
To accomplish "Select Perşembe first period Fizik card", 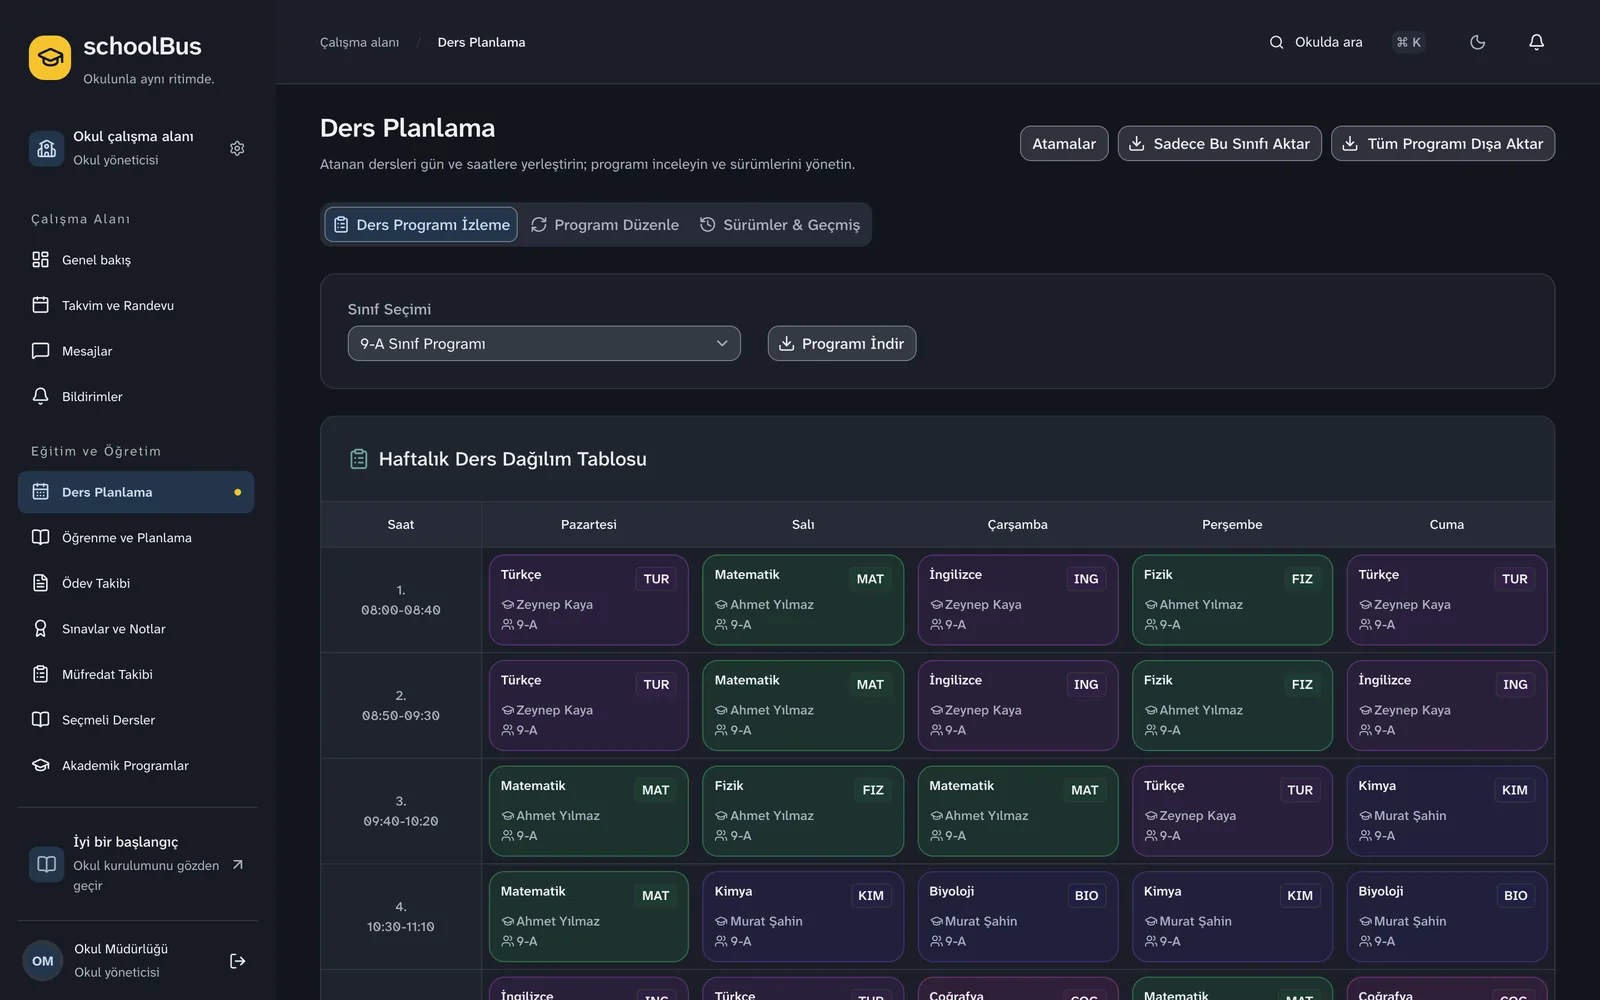I will click(x=1232, y=600).
